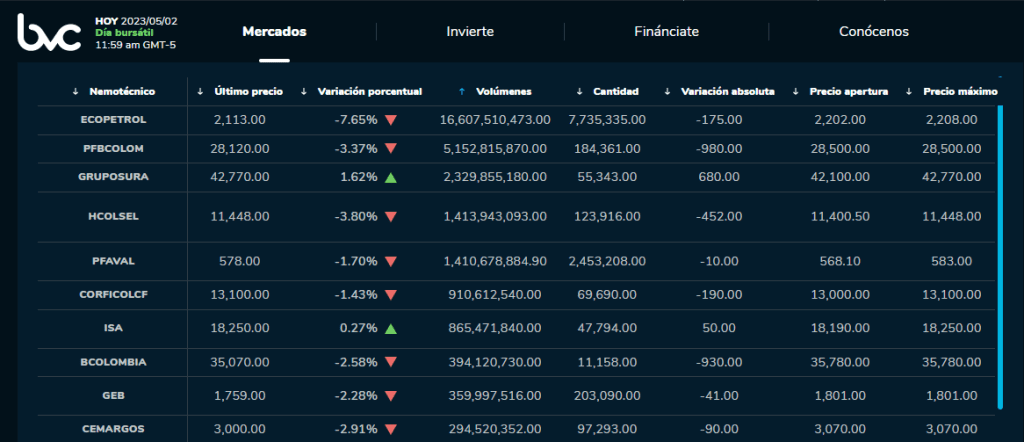Viewport: 1024px width, 442px height.
Task: Click ECOPETROL last price 2,113.00
Action: tap(240, 120)
